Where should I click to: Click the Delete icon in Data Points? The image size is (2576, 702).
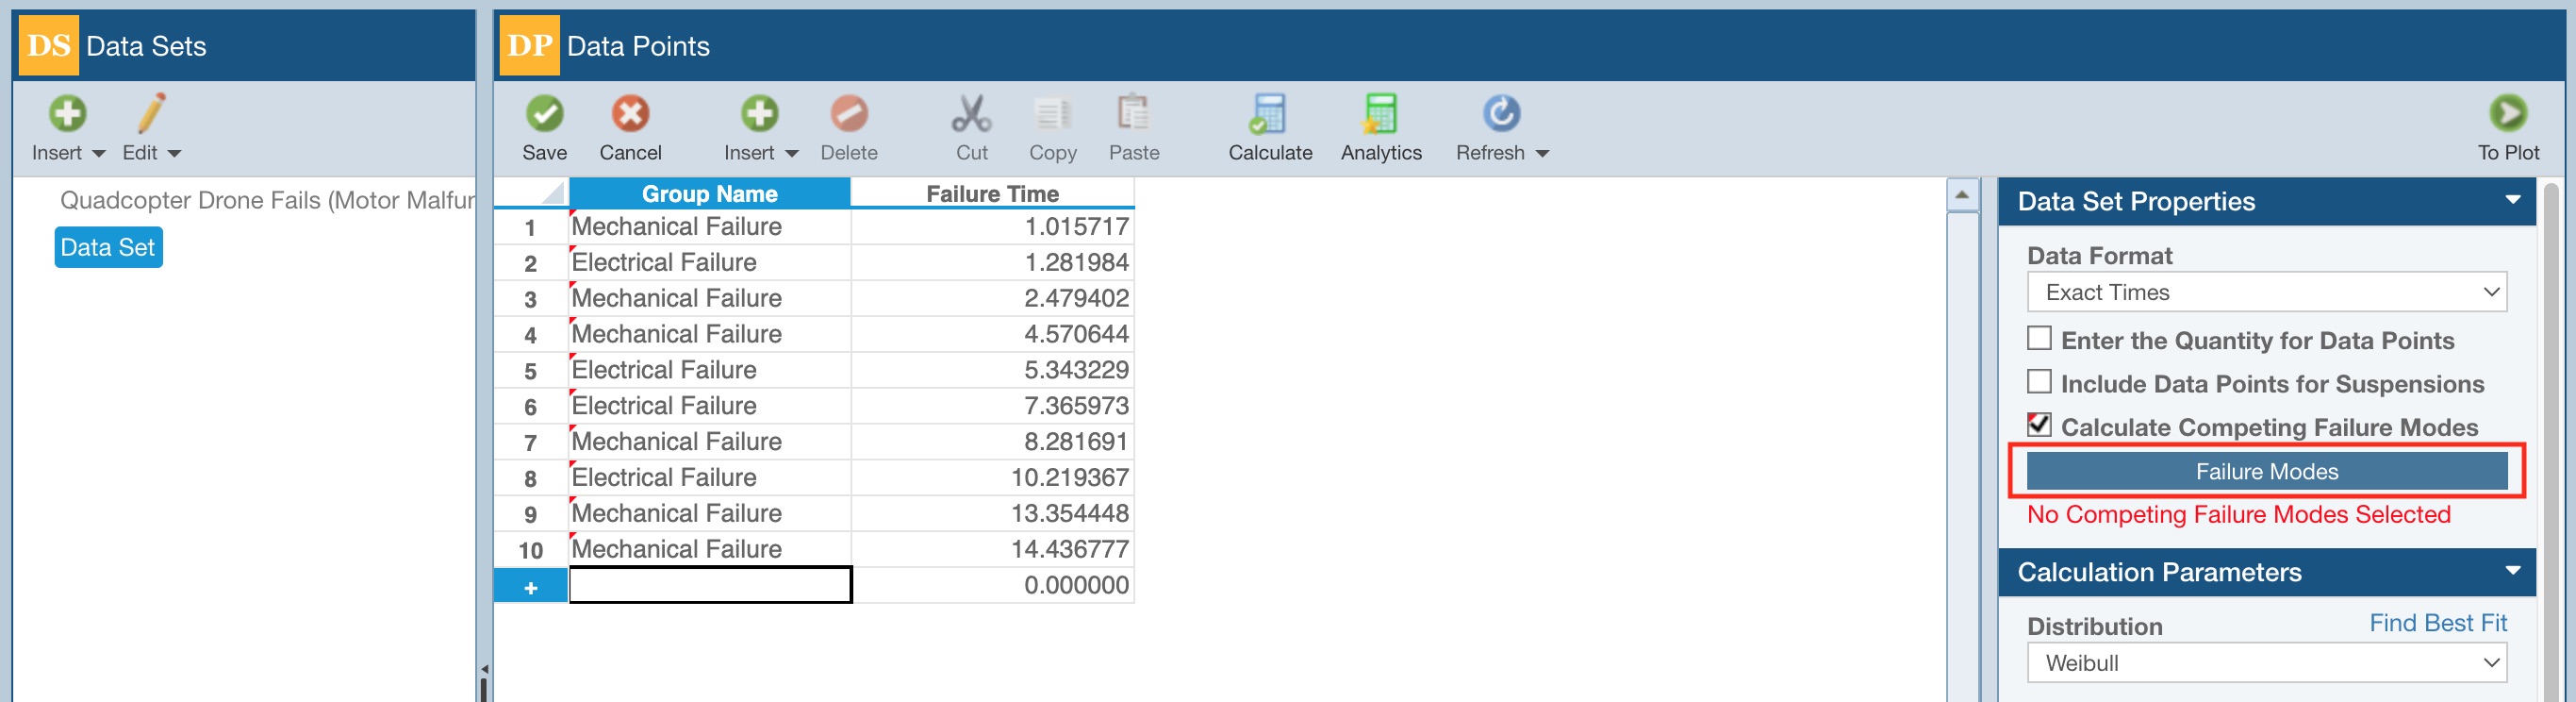point(848,114)
